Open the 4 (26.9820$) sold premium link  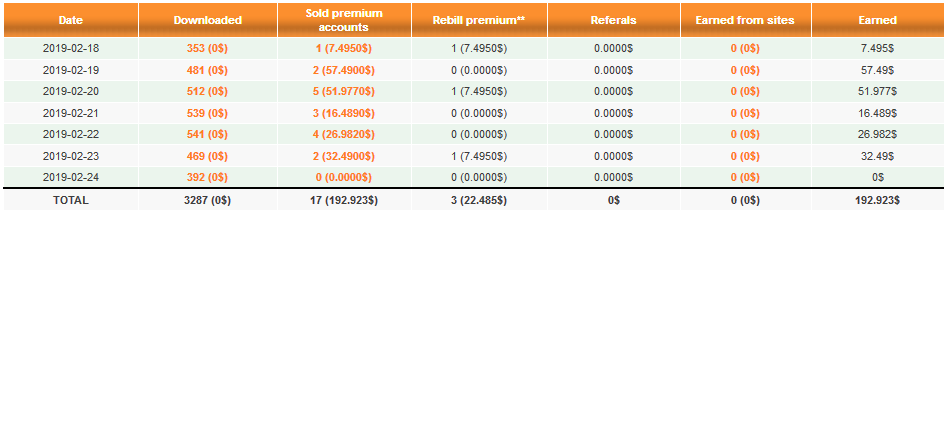click(344, 135)
